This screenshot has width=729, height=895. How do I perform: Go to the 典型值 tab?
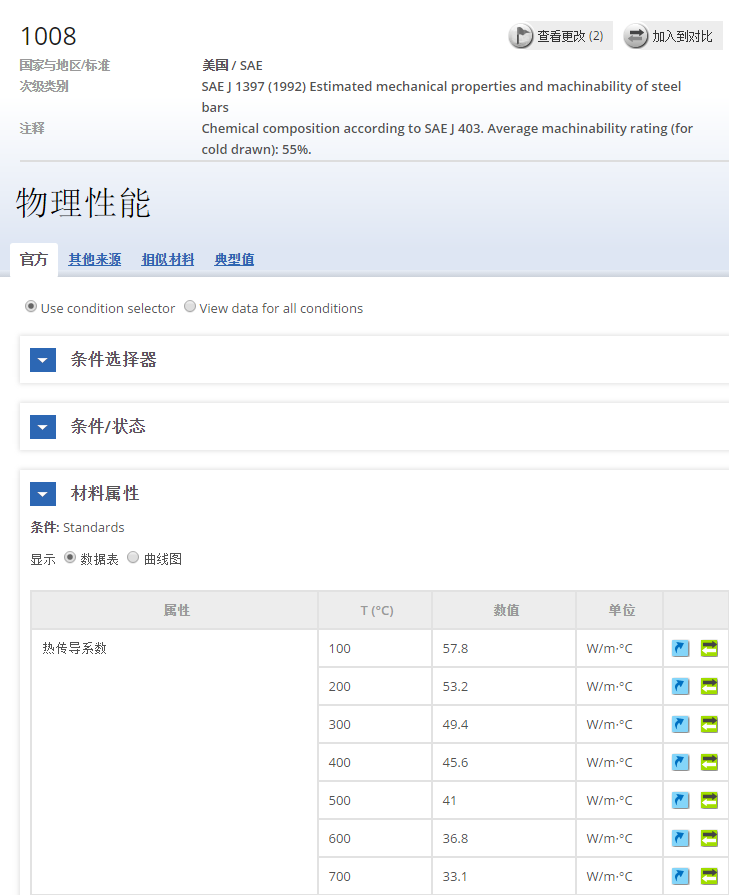(234, 260)
